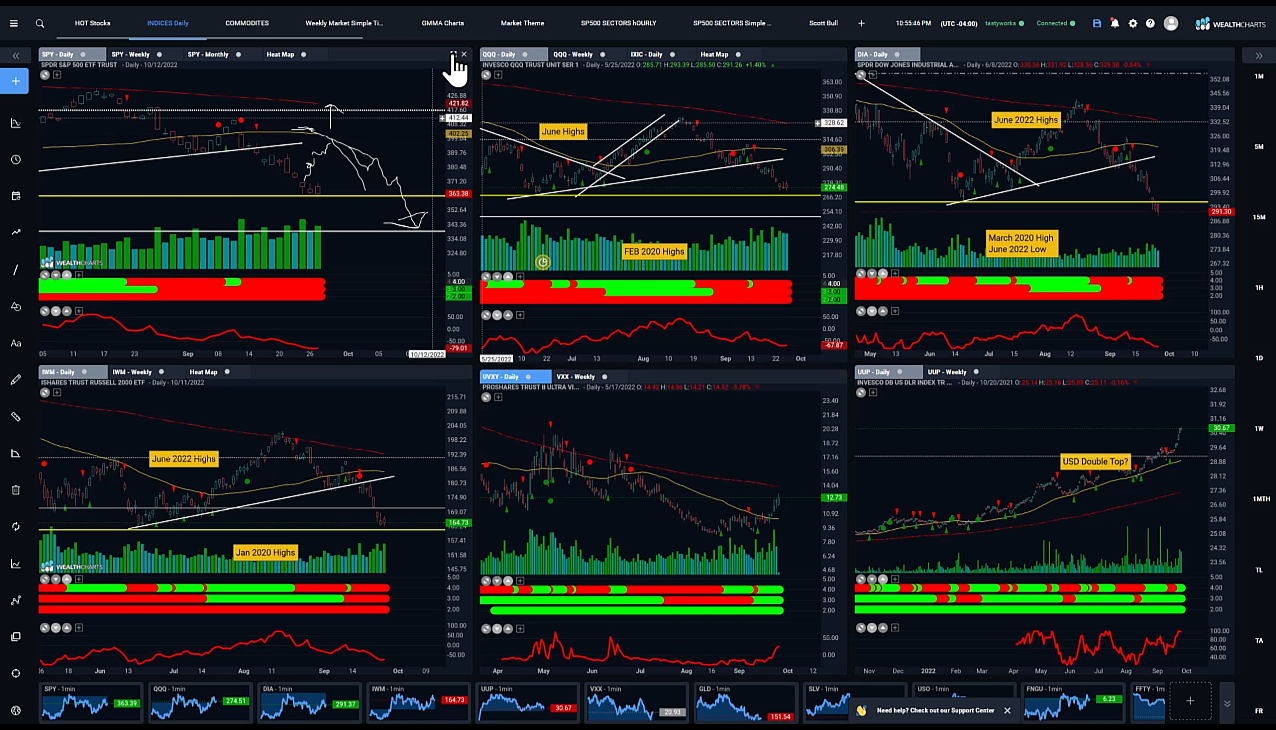Viewport: 1276px width, 730px height.
Task: Open the hamburger main menu
Action: tap(13, 23)
